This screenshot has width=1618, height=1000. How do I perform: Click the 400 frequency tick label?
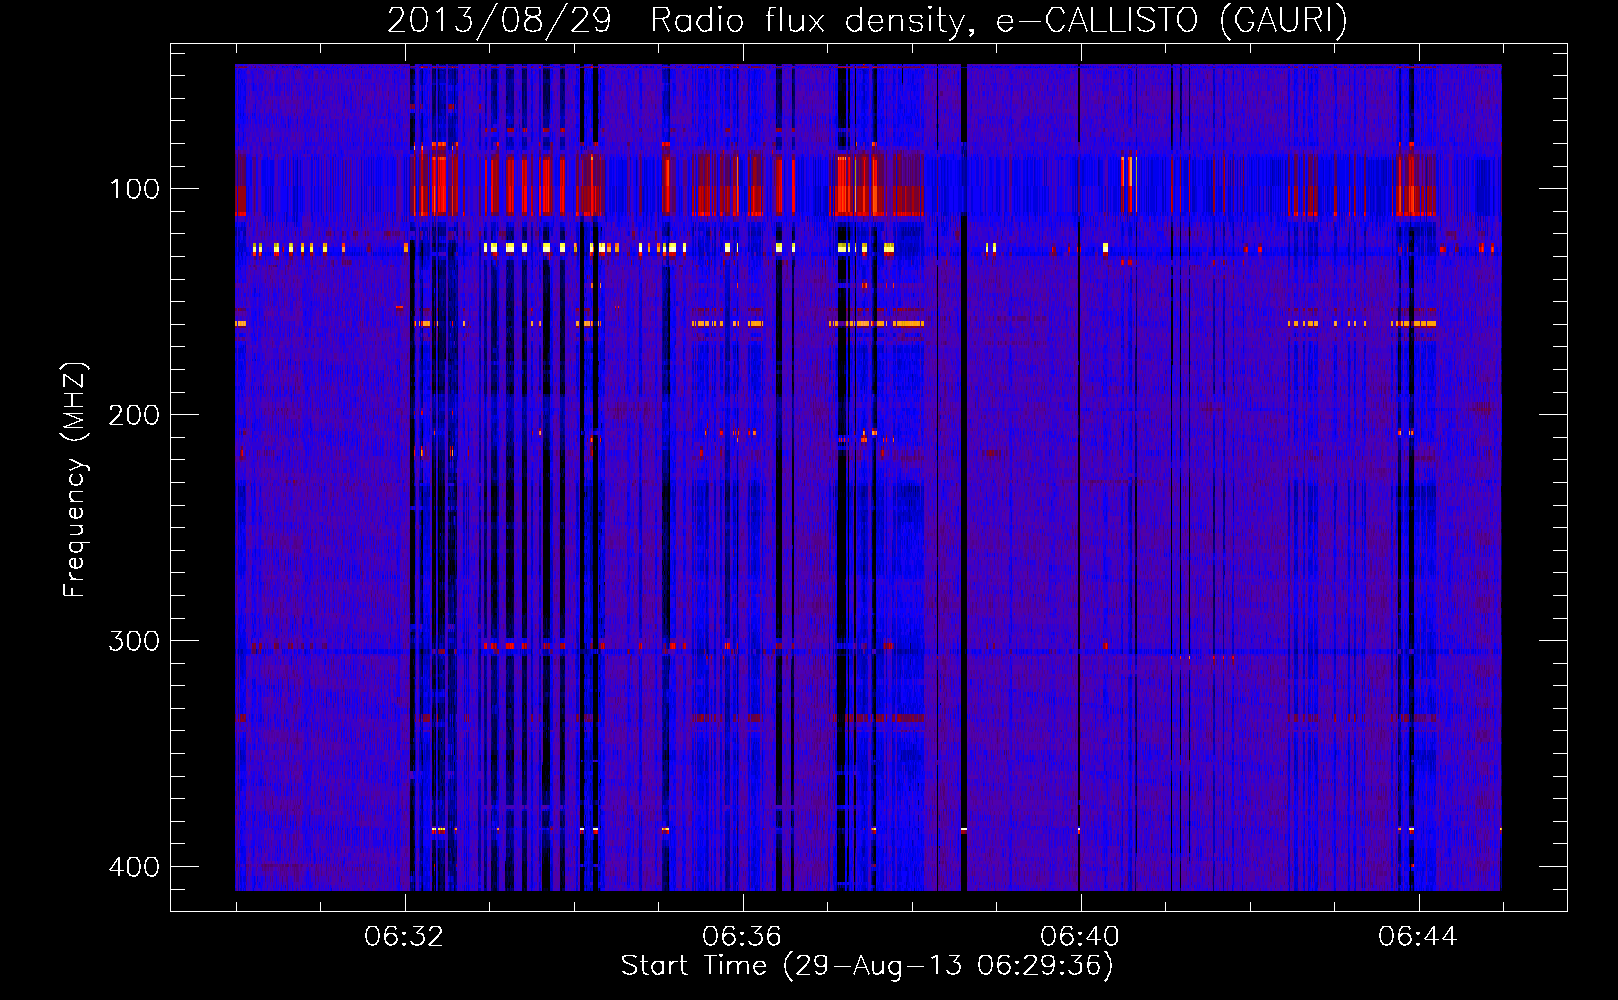pyautogui.click(x=134, y=867)
